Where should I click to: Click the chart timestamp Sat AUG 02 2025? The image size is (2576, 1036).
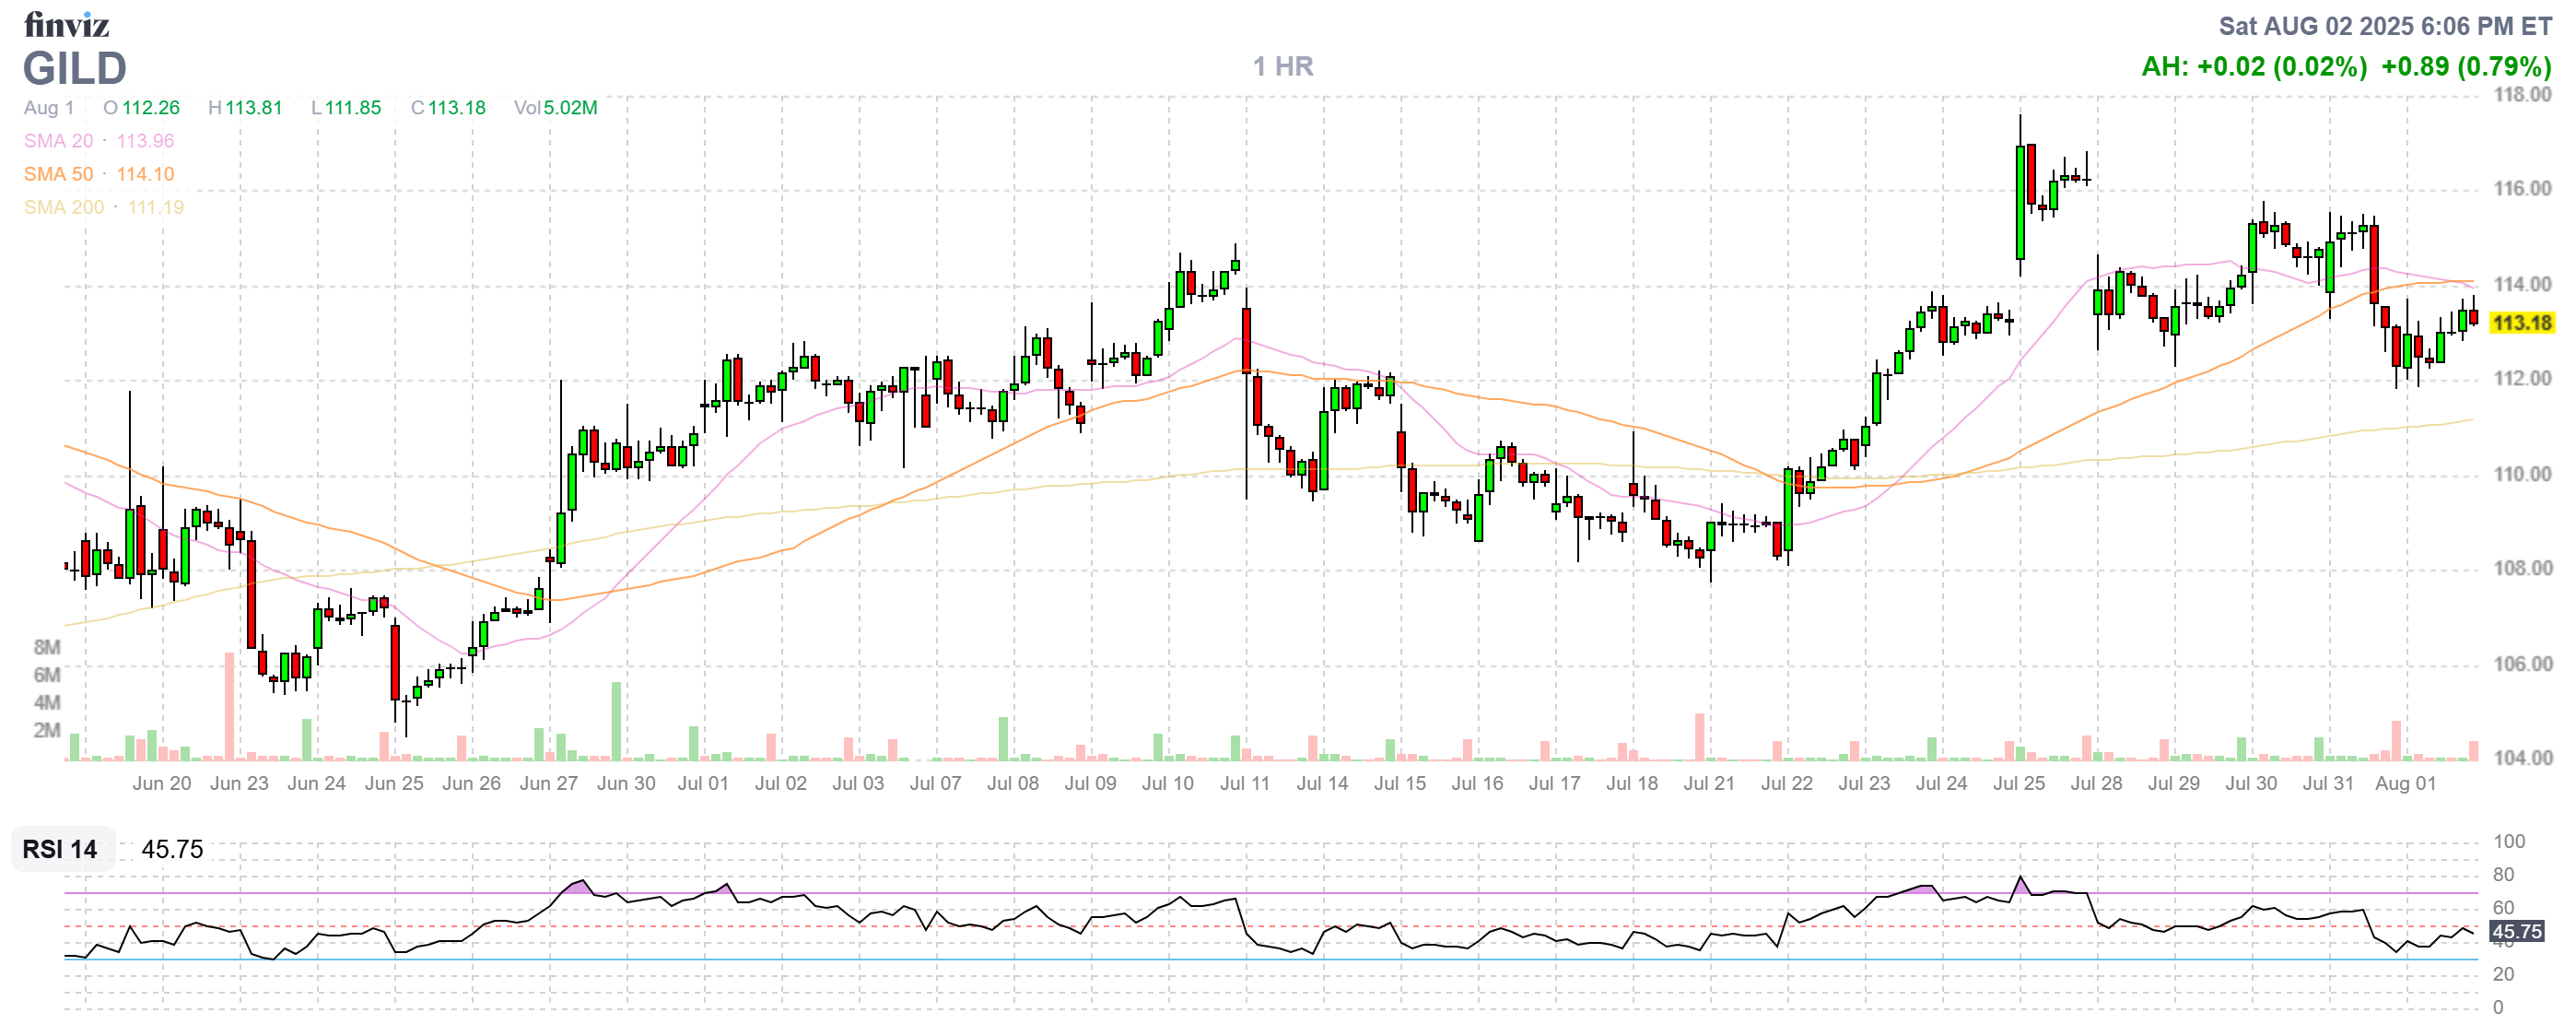tap(2384, 26)
